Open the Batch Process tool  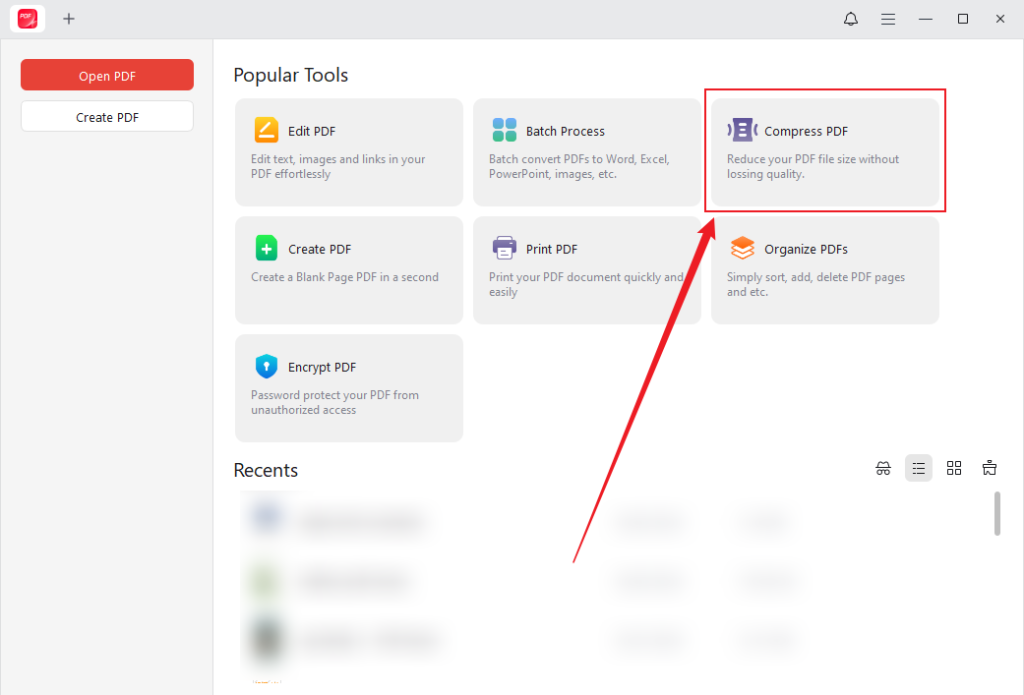tap(586, 150)
